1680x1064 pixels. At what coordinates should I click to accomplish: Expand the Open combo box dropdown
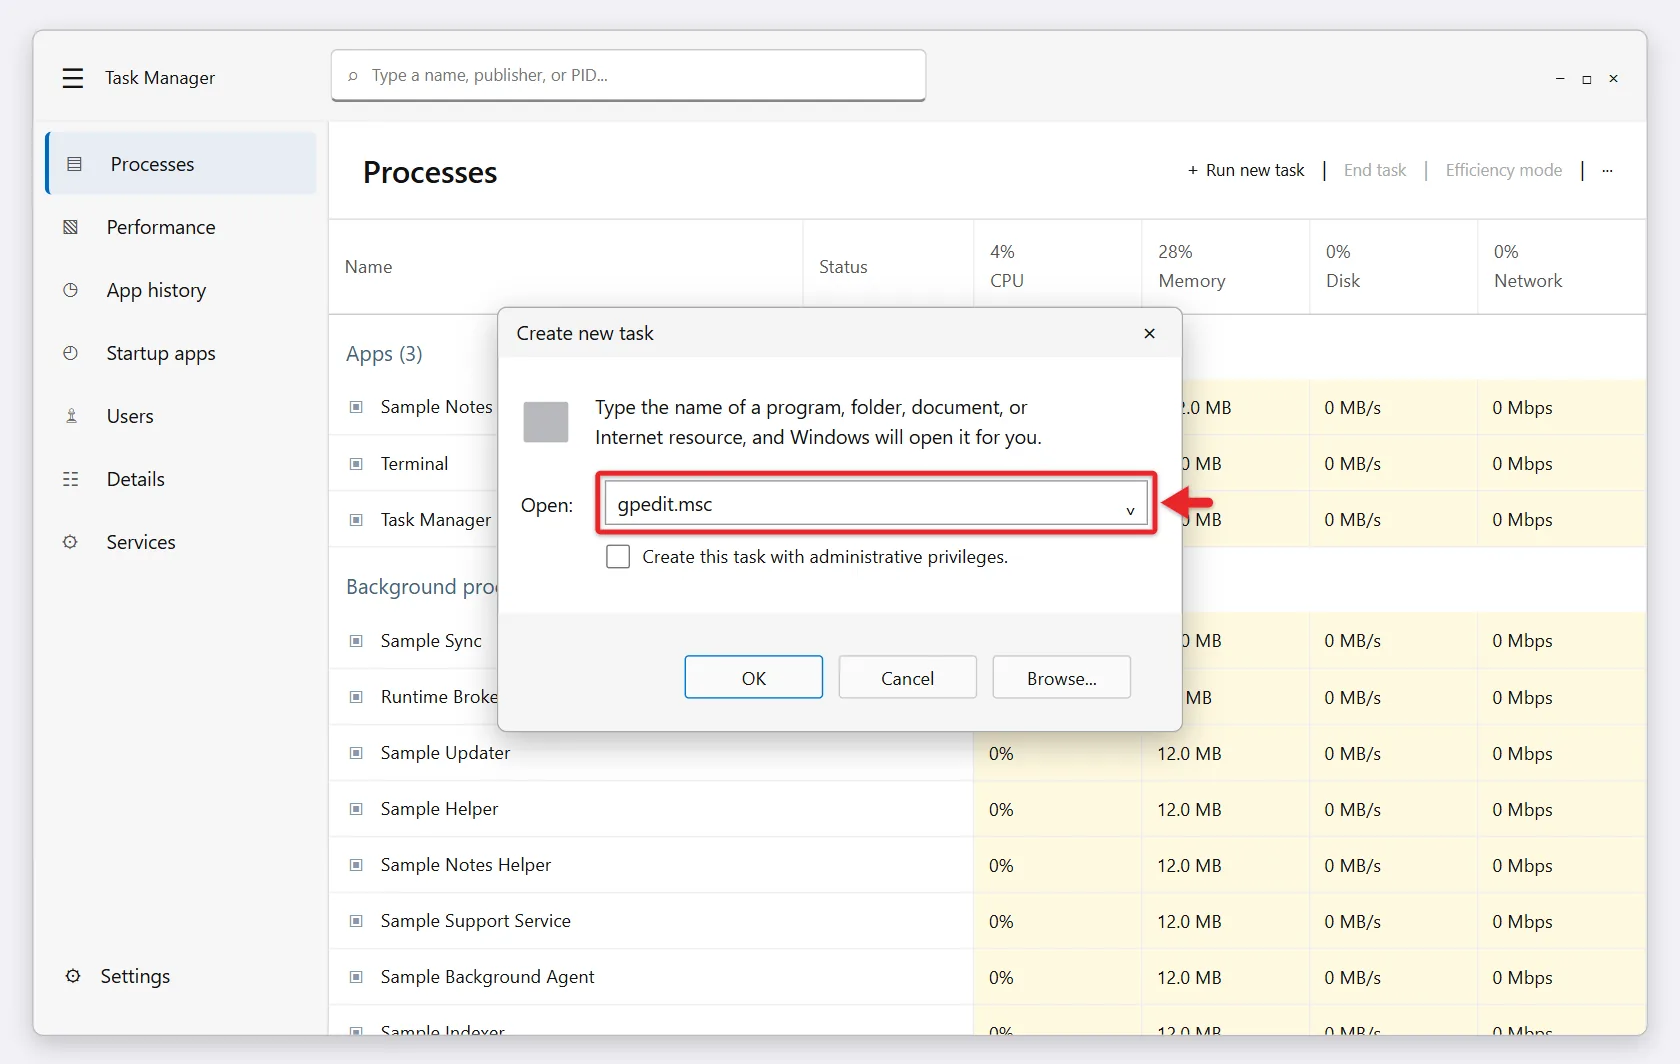pos(1130,510)
